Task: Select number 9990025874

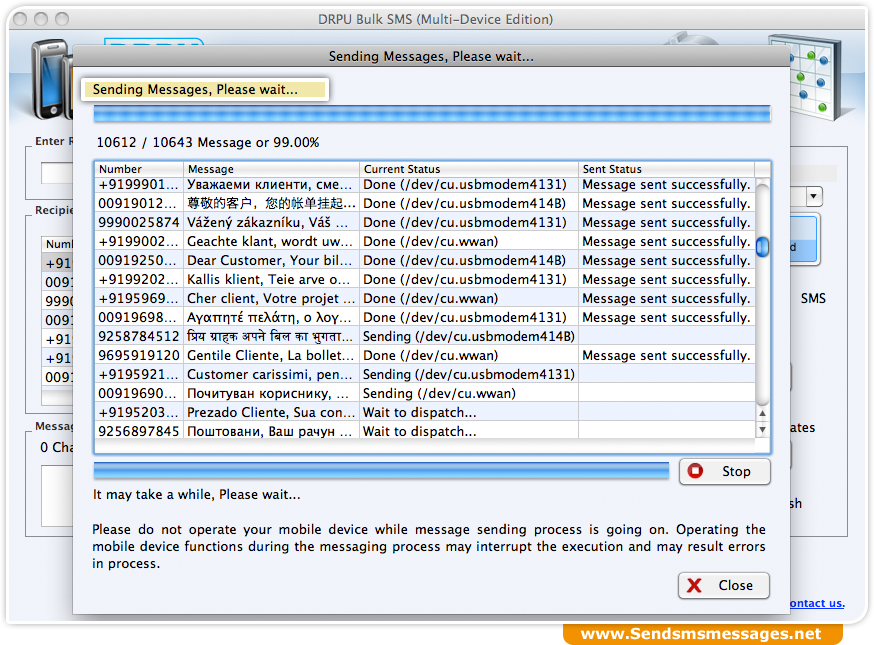Action: (x=139, y=222)
